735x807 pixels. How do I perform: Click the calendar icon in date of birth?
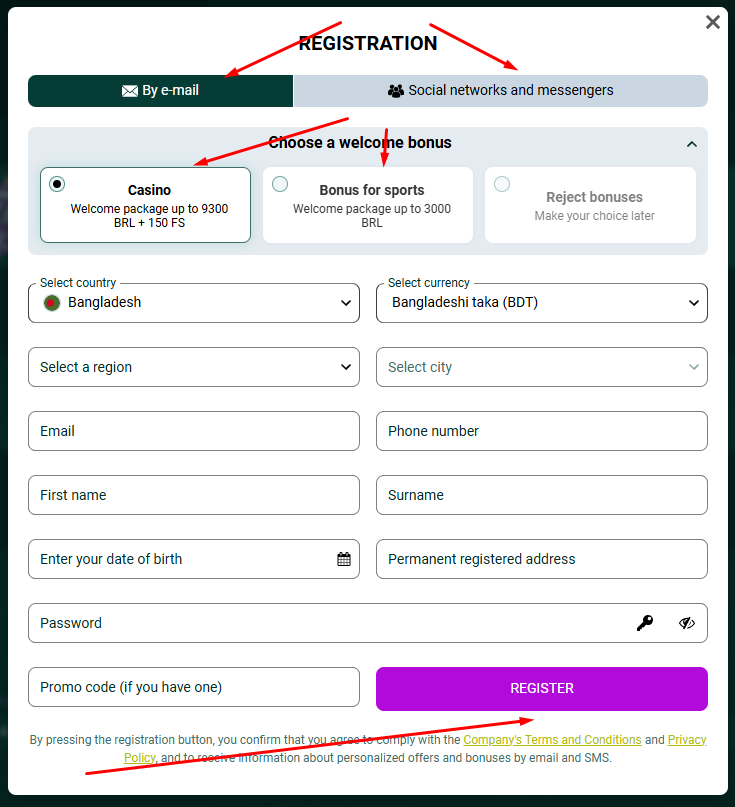pos(344,559)
